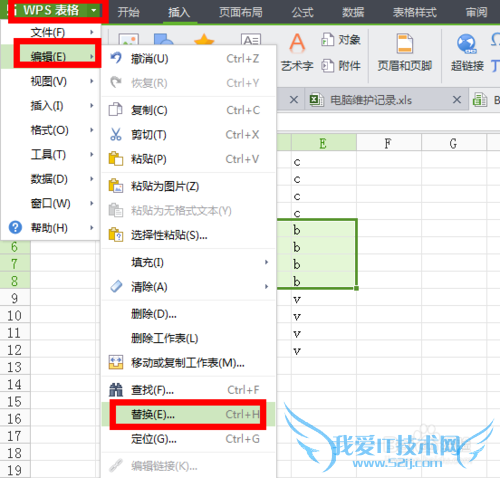Close the 电脑维护记录.xls document tab
Image resolution: width=500 pixels, height=478 pixels.
457,99
